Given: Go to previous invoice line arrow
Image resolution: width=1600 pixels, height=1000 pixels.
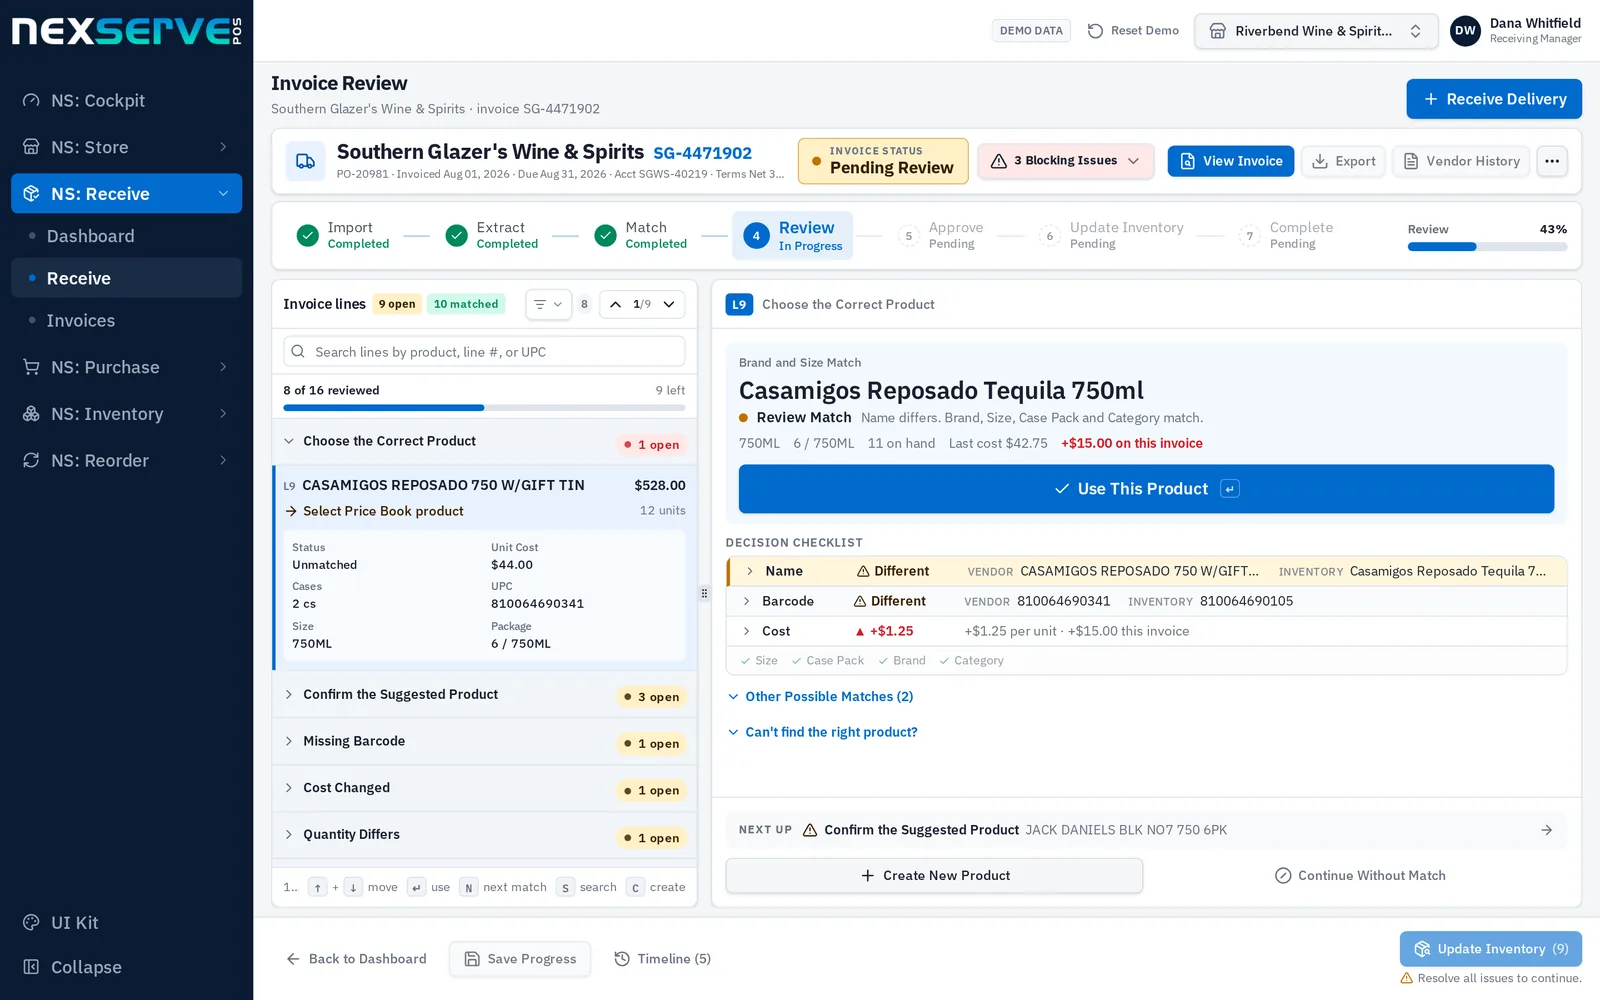Looking at the screenshot, I should coord(615,304).
